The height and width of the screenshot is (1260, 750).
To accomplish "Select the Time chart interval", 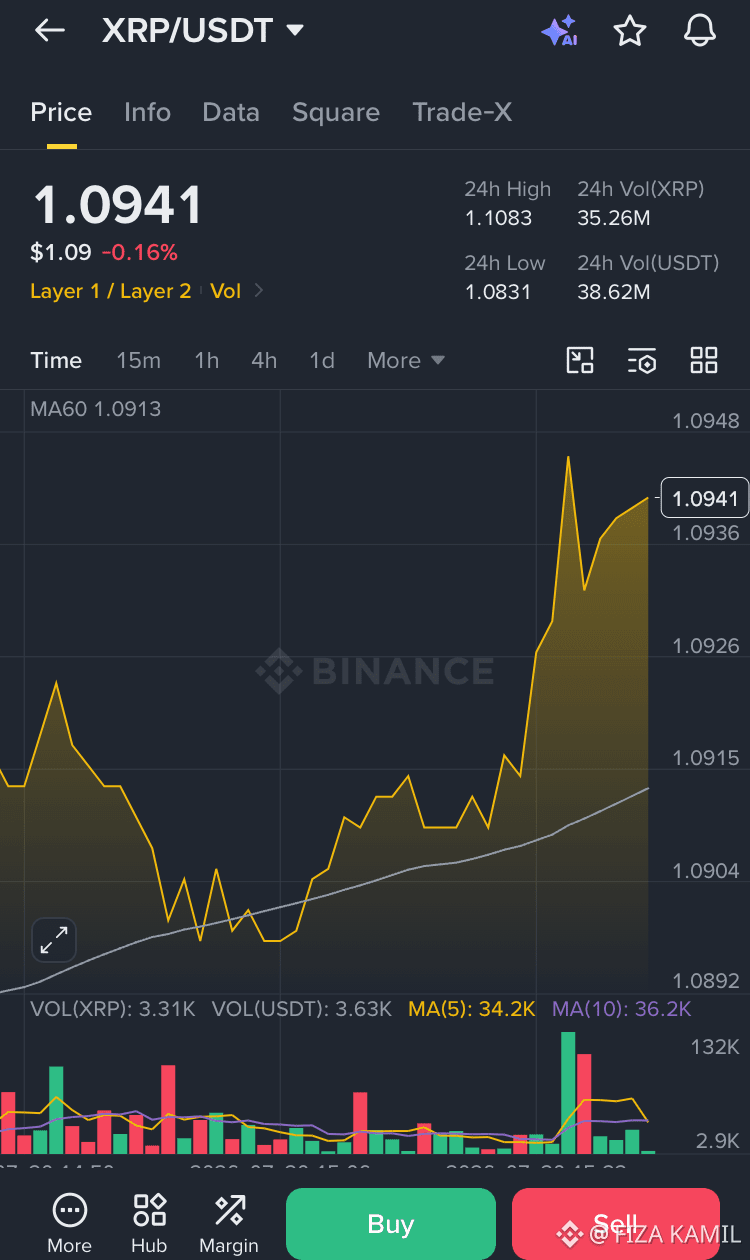I will pyautogui.click(x=56, y=360).
